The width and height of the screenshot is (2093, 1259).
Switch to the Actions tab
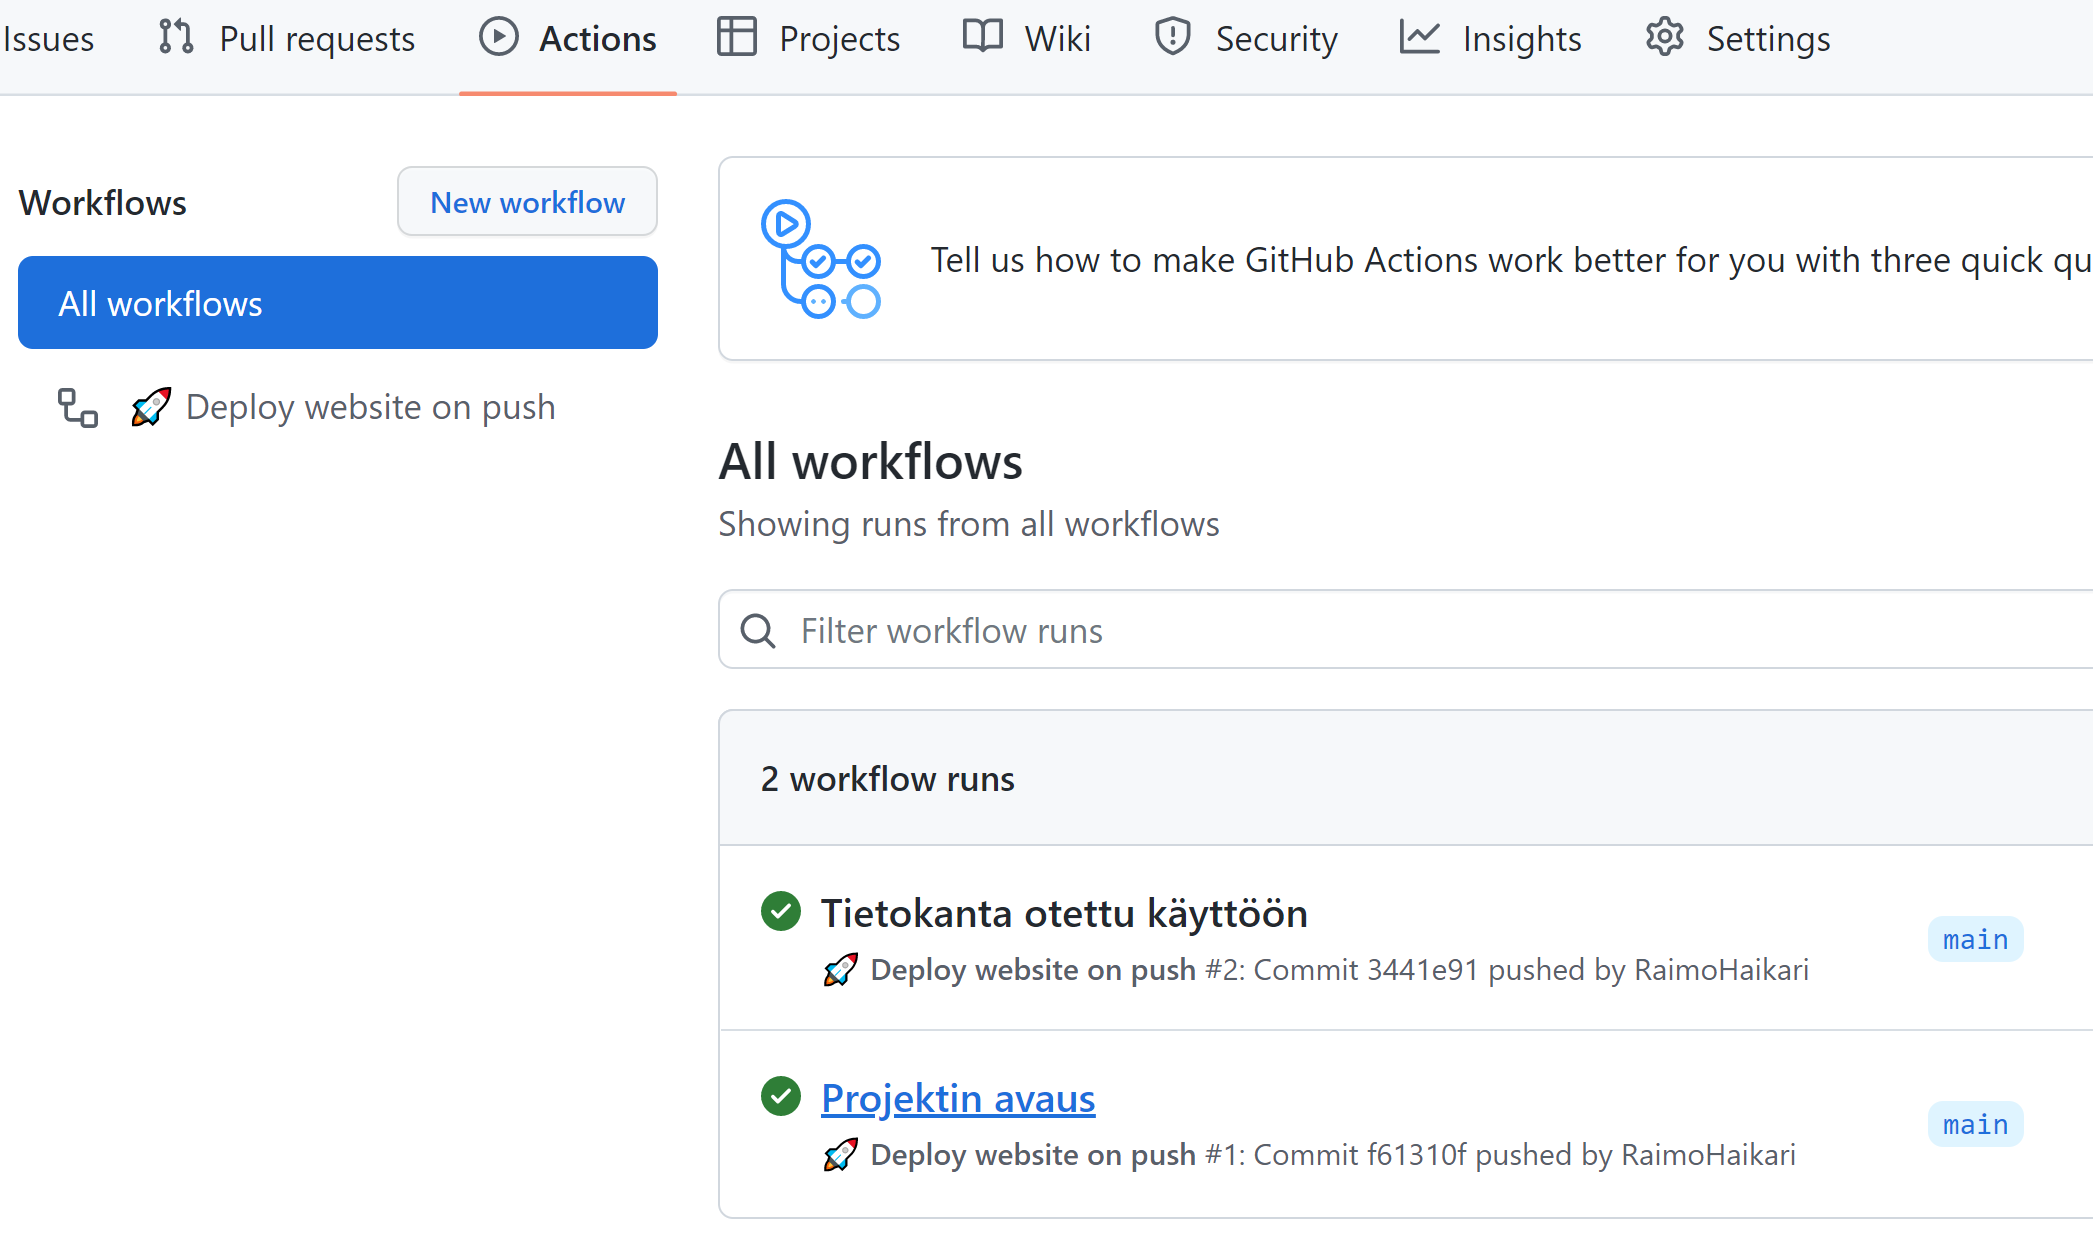click(x=568, y=39)
